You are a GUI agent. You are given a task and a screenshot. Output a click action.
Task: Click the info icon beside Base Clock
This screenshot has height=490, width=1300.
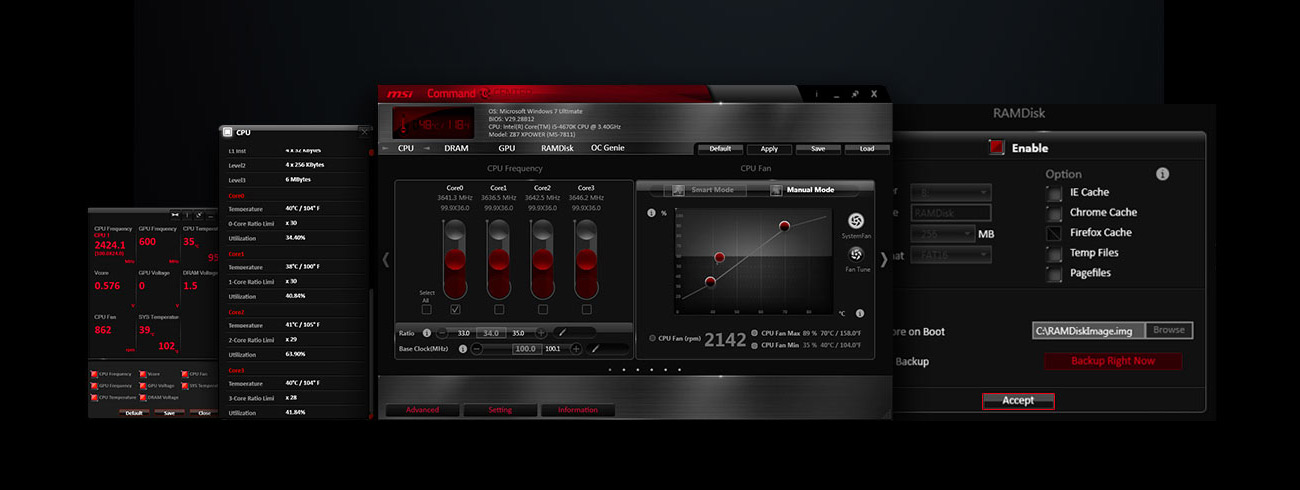tap(463, 348)
